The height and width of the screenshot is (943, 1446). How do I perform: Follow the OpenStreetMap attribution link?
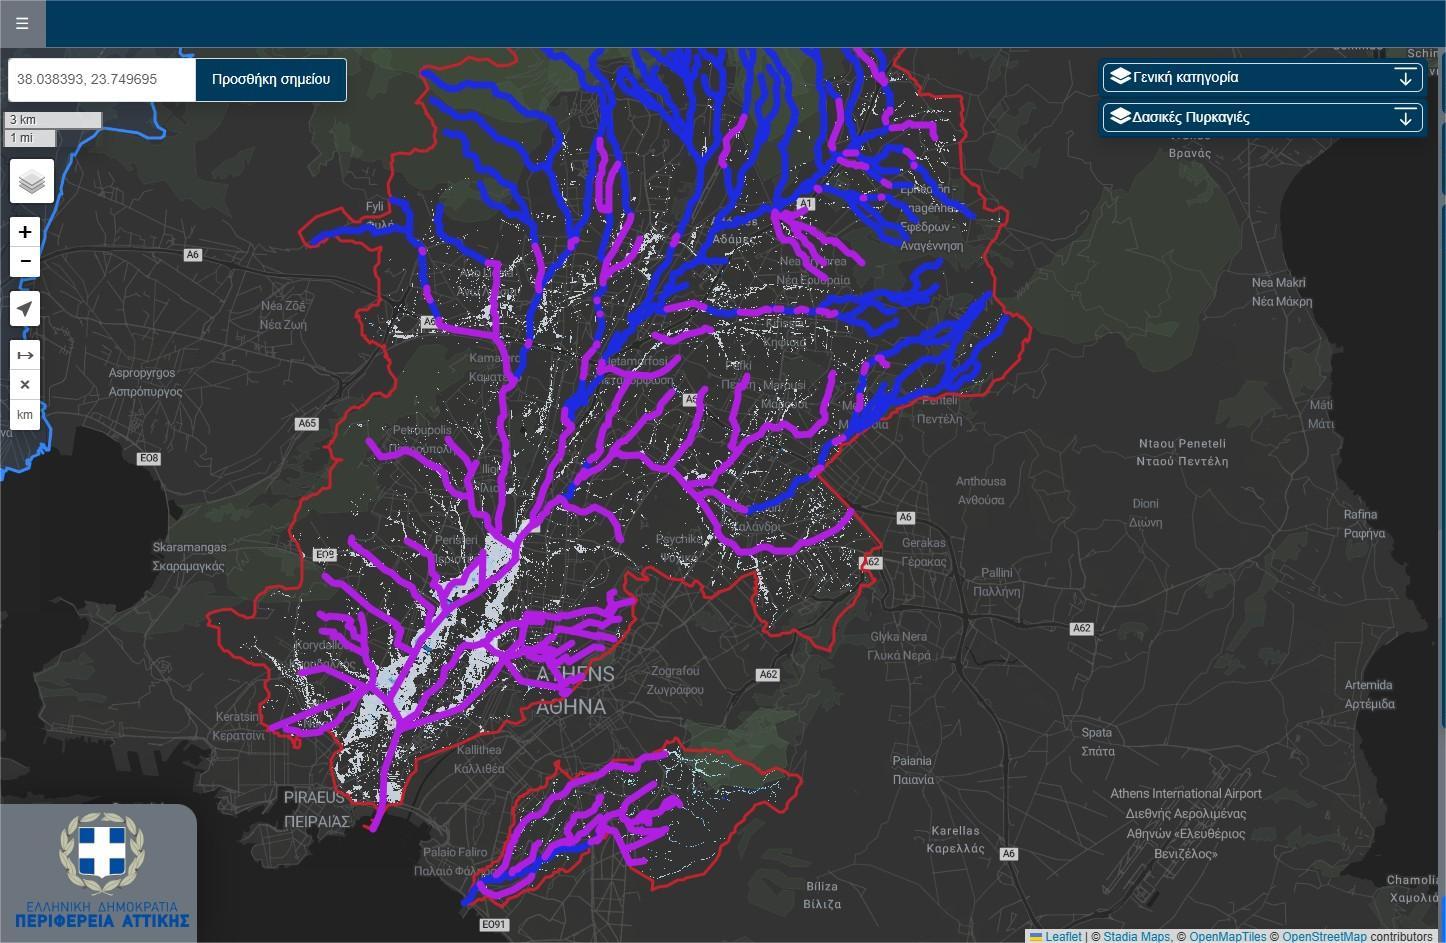pyautogui.click(x=1324, y=937)
